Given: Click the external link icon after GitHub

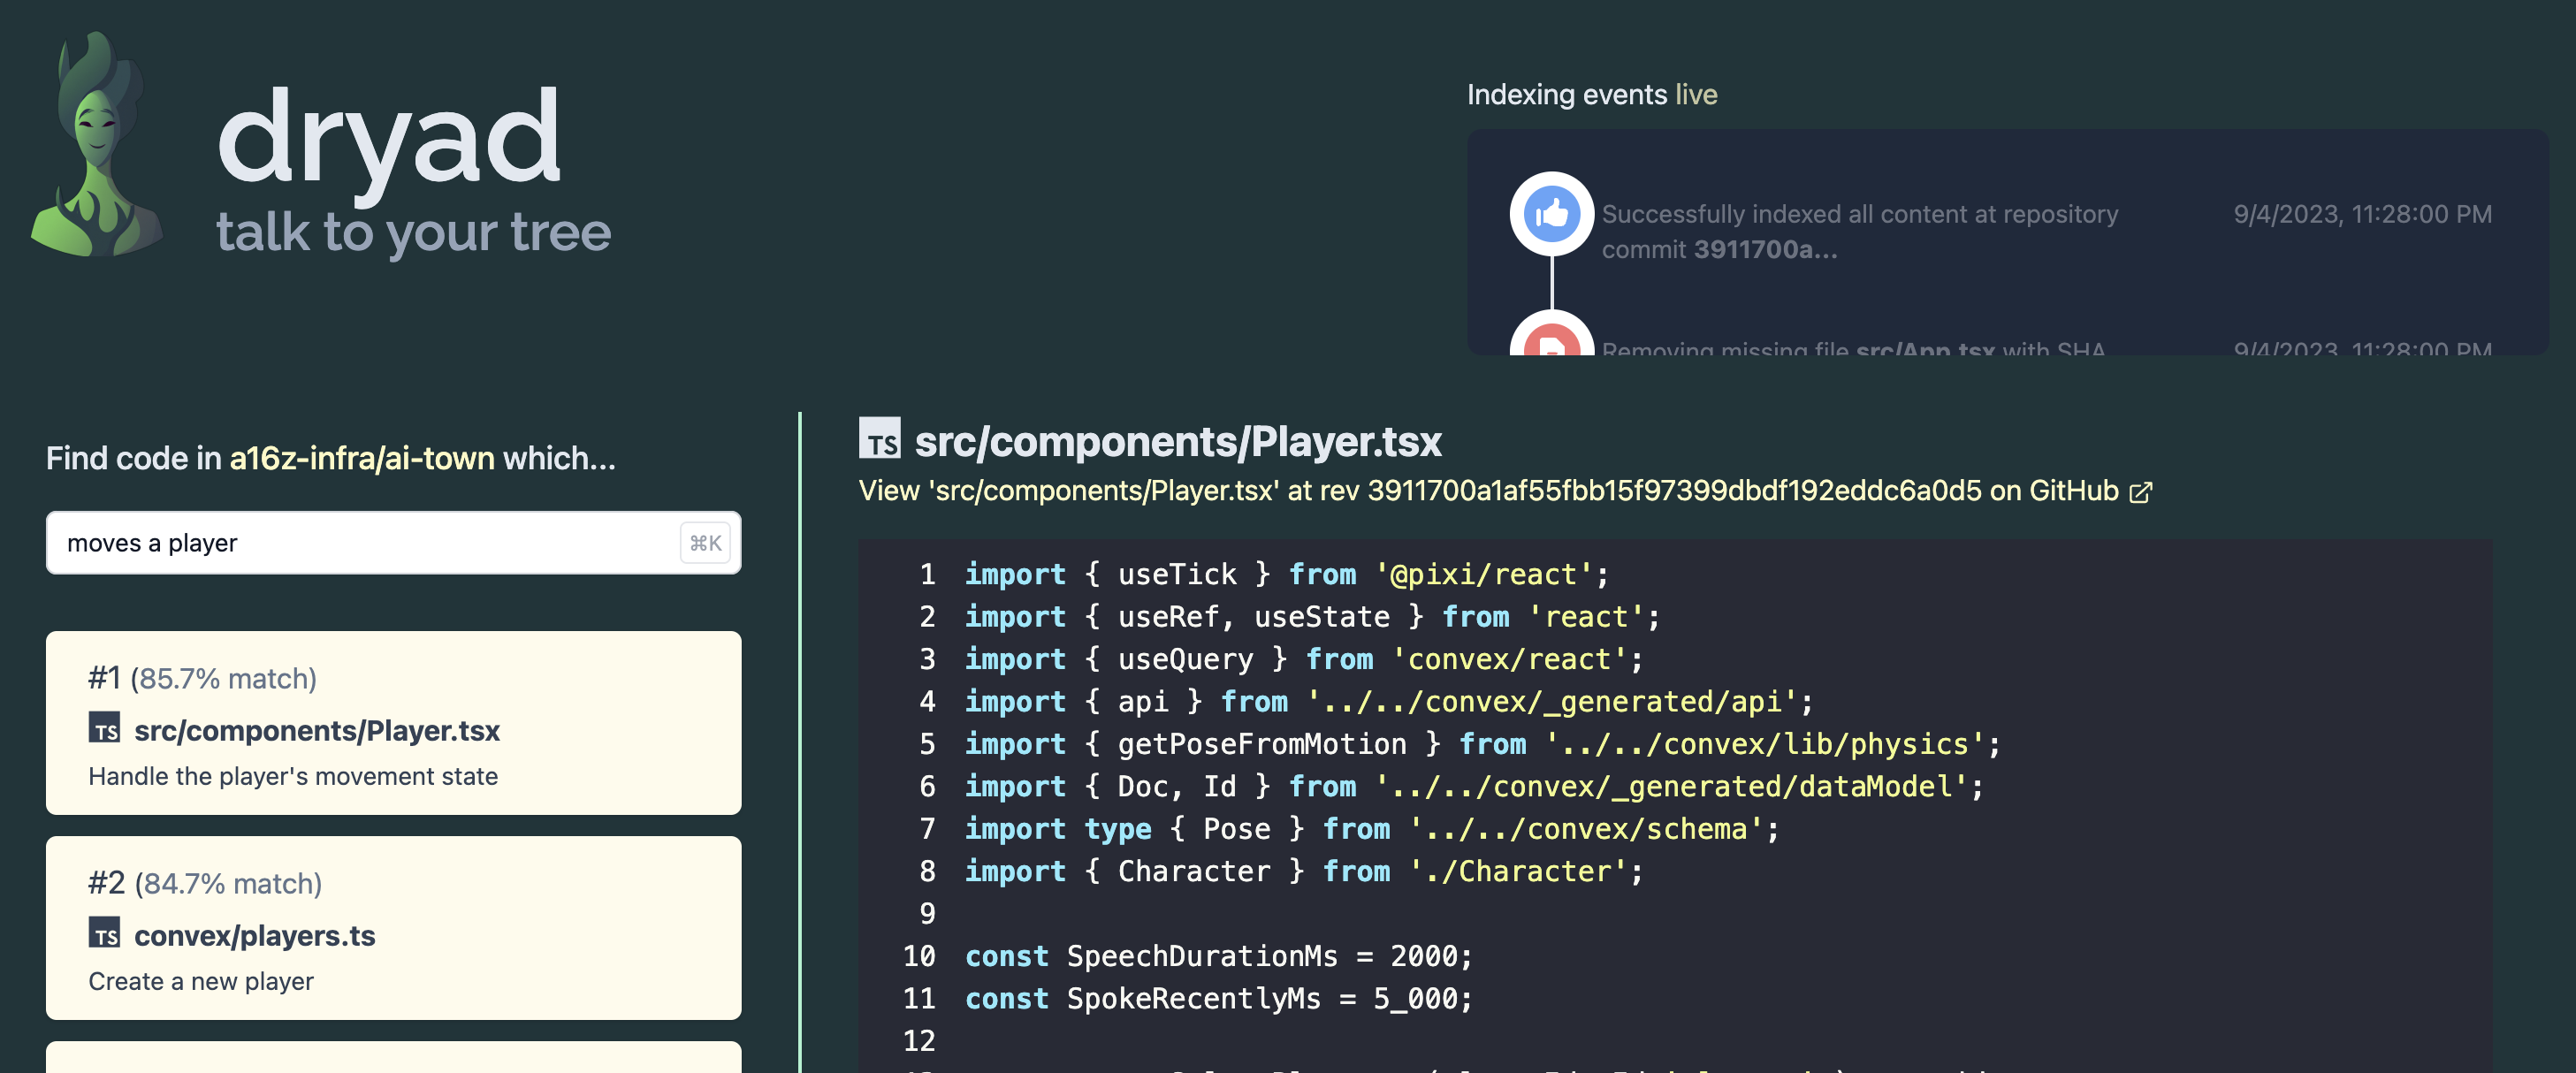Looking at the screenshot, I should click(x=2140, y=492).
